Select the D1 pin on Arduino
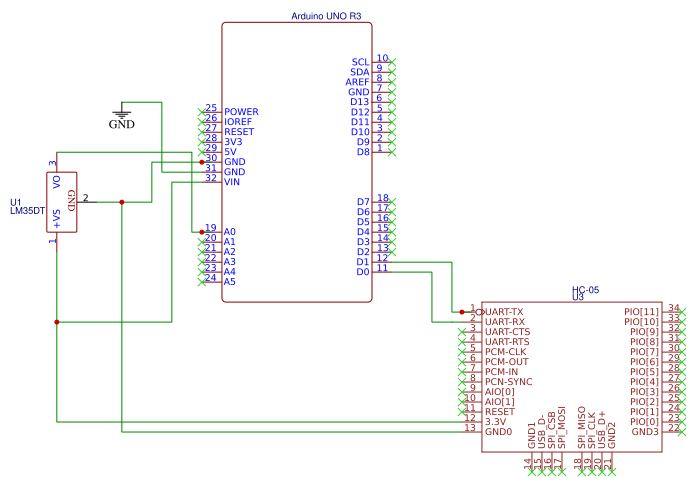The width and height of the screenshot is (696, 486). 363,262
